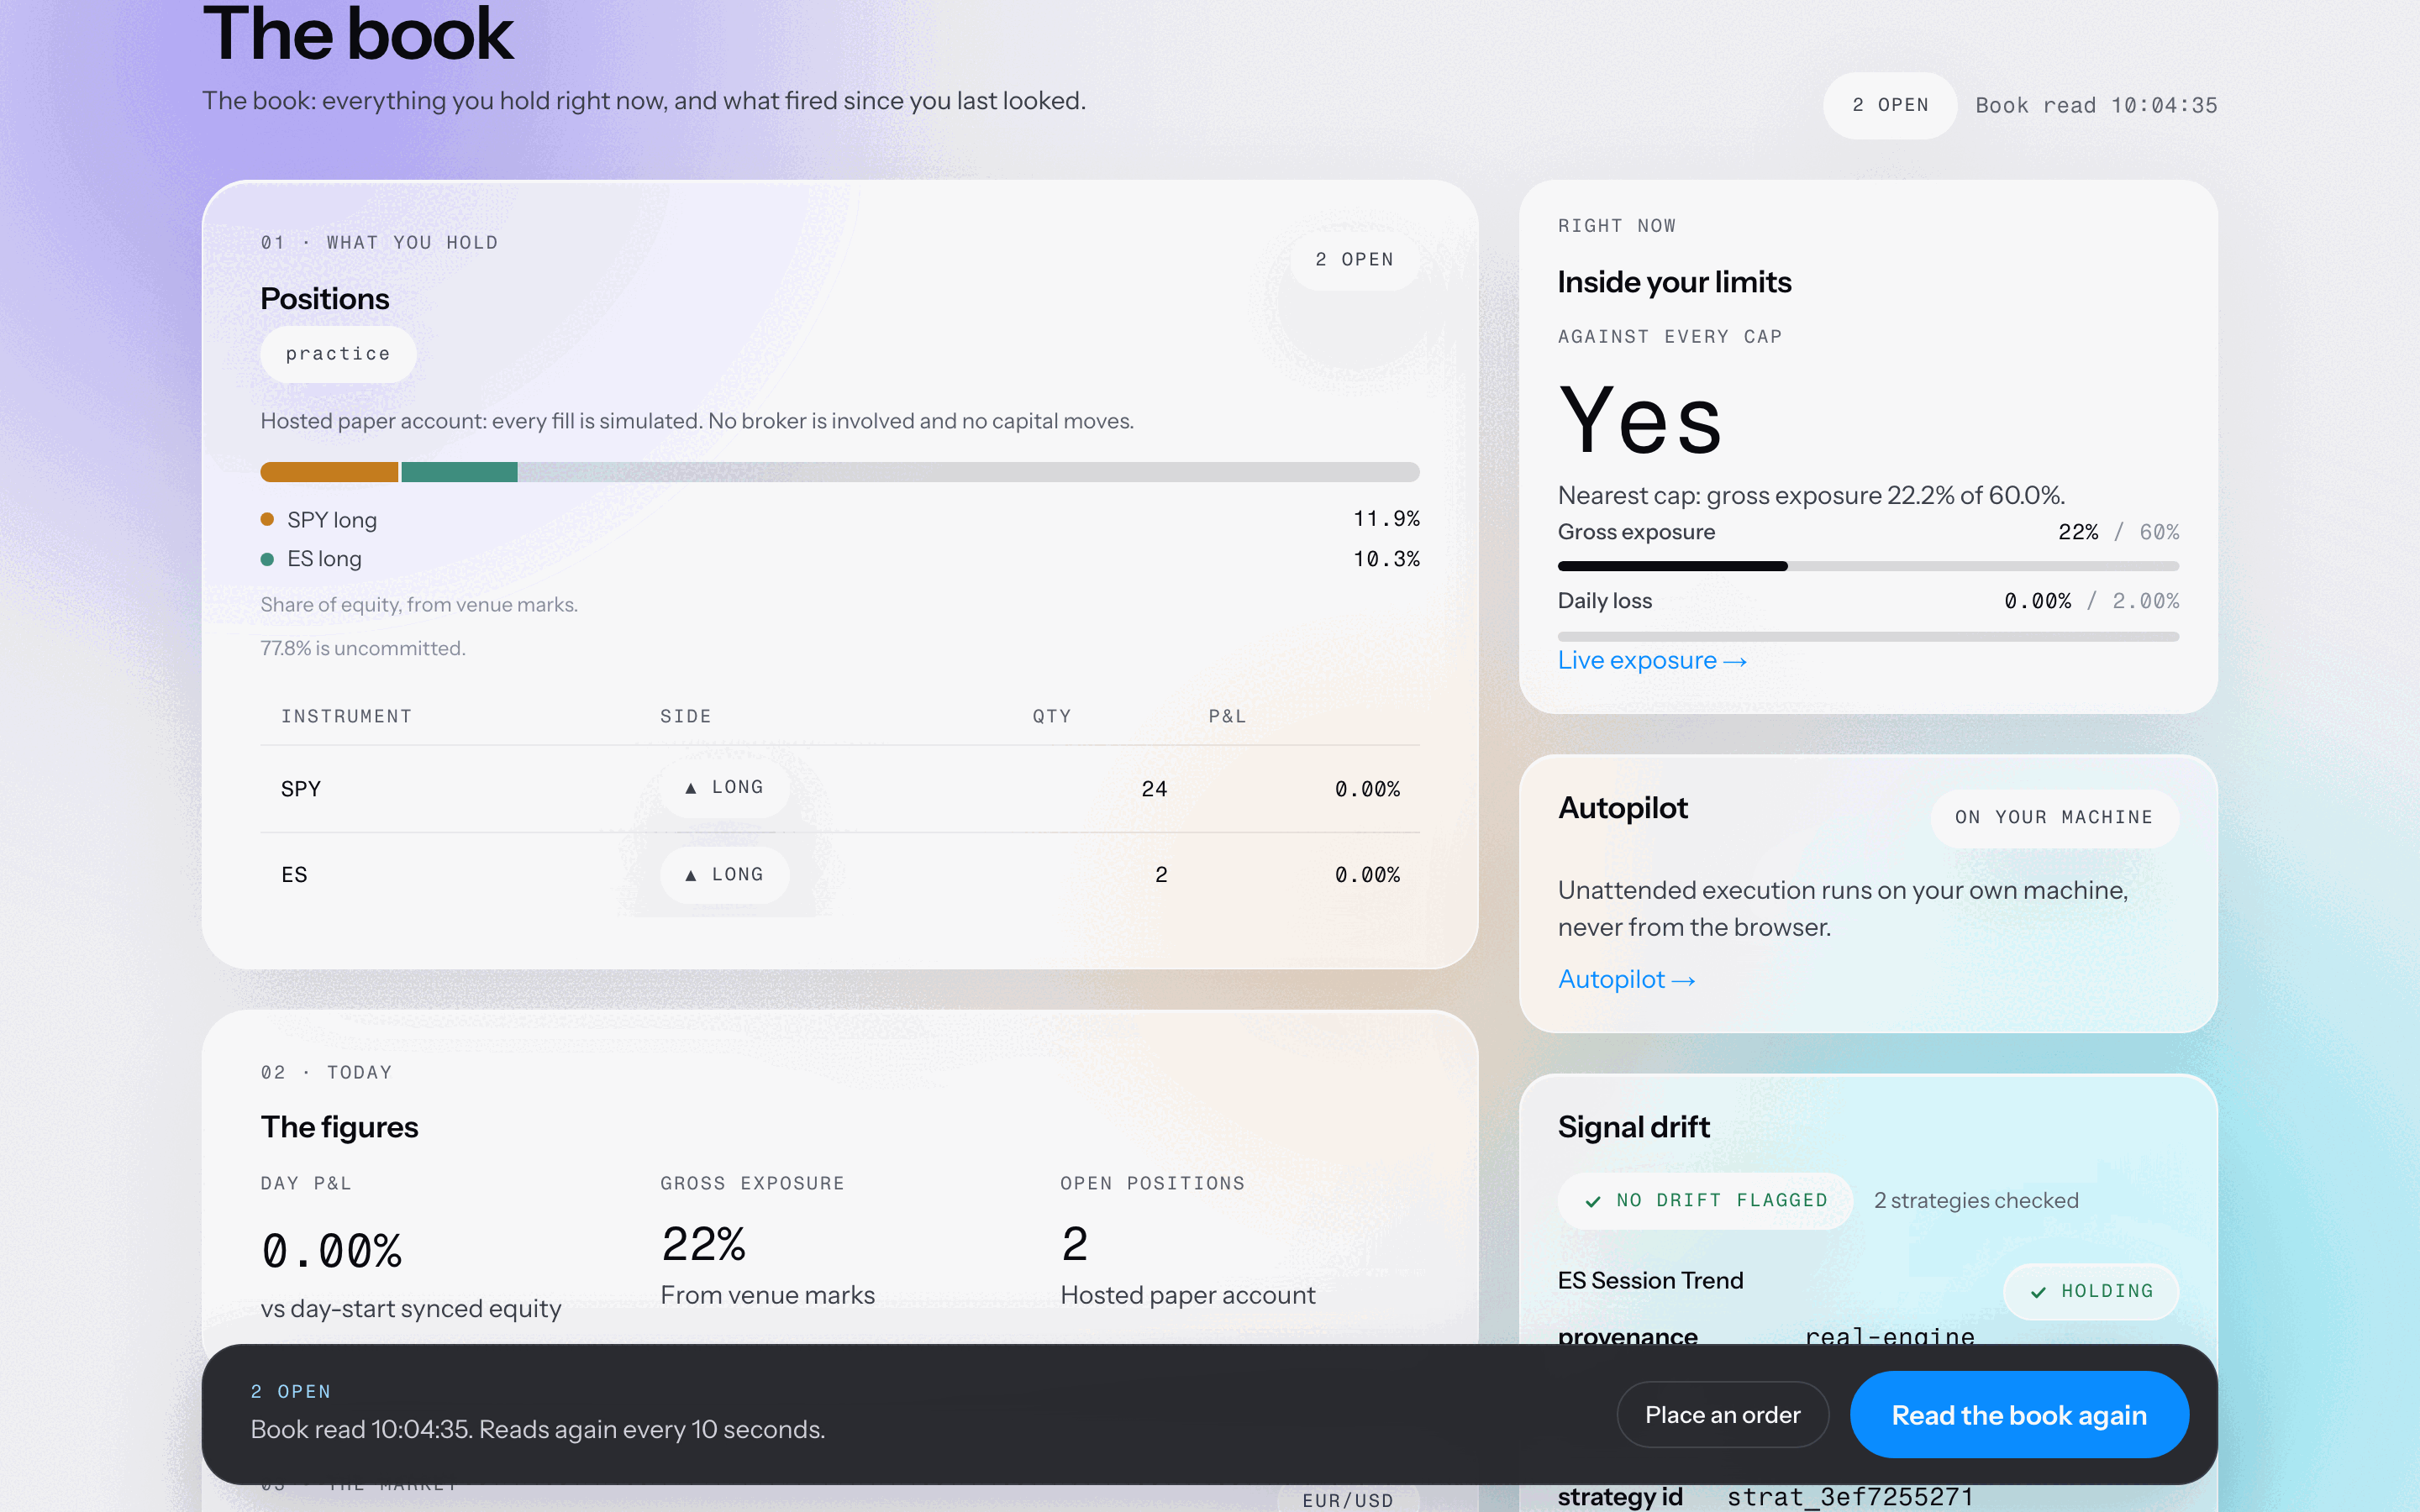Click the quantity 24 in SPY row
The height and width of the screenshot is (1512, 2420).
tap(1154, 789)
